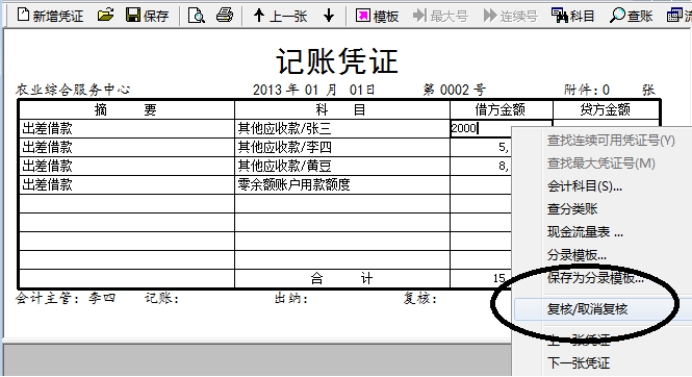Open print preview magnifier icon
This screenshot has width=692, height=377.
pos(196,16)
